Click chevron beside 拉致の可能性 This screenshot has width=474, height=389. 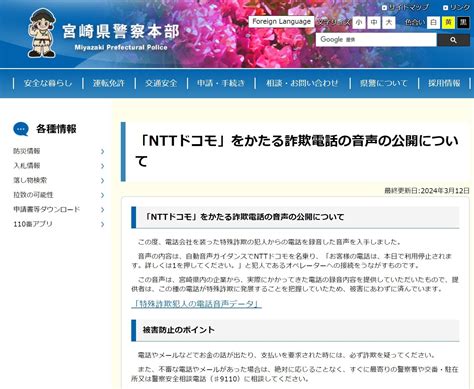pos(102,195)
